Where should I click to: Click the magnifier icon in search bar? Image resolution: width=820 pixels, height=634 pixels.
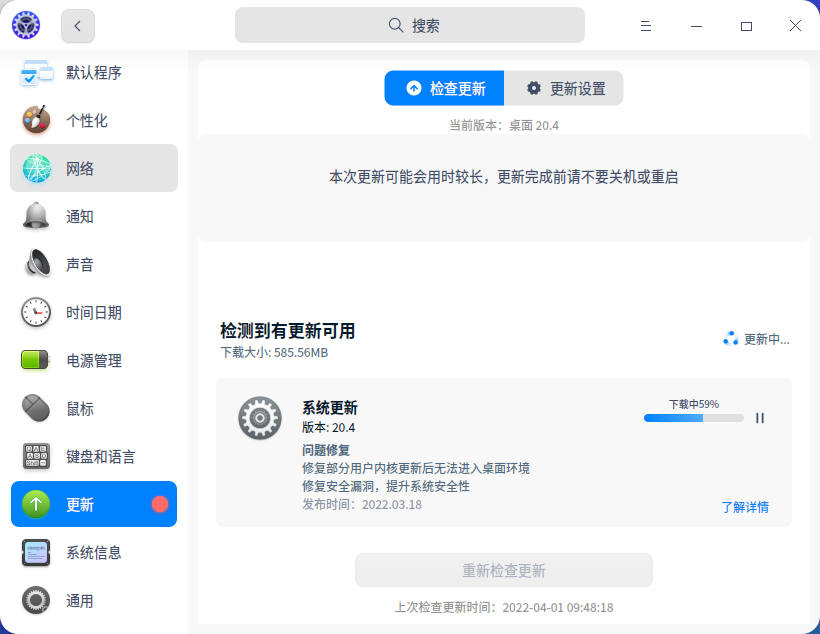[396, 25]
